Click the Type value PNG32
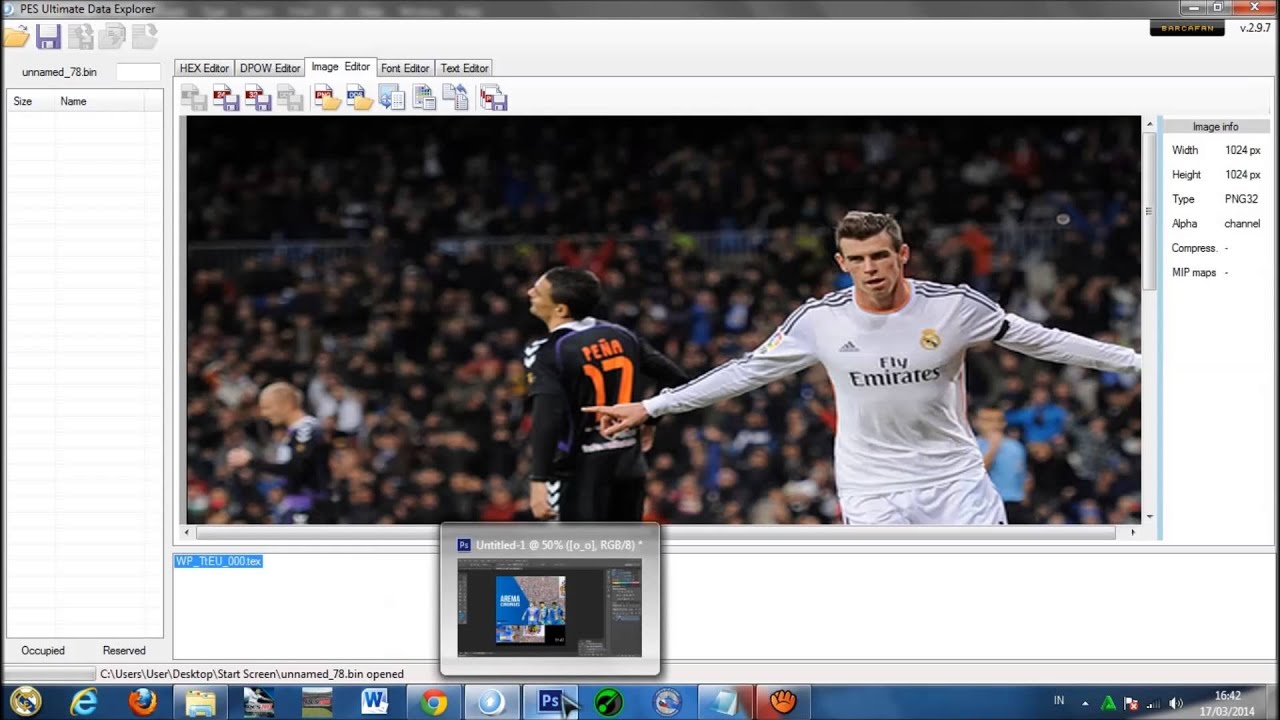This screenshot has width=1280, height=720. click(x=1241, y=199)
